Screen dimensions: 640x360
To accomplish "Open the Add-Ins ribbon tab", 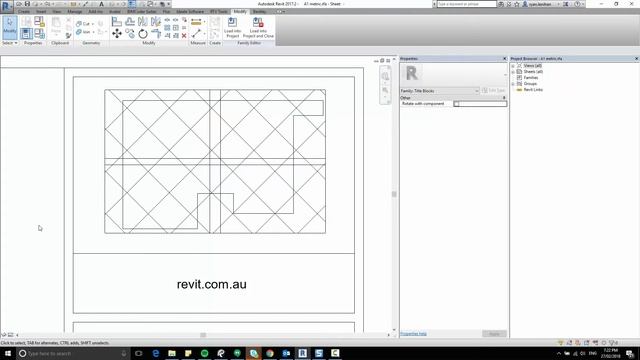I will pyautogui.click(x=96, y=11).
